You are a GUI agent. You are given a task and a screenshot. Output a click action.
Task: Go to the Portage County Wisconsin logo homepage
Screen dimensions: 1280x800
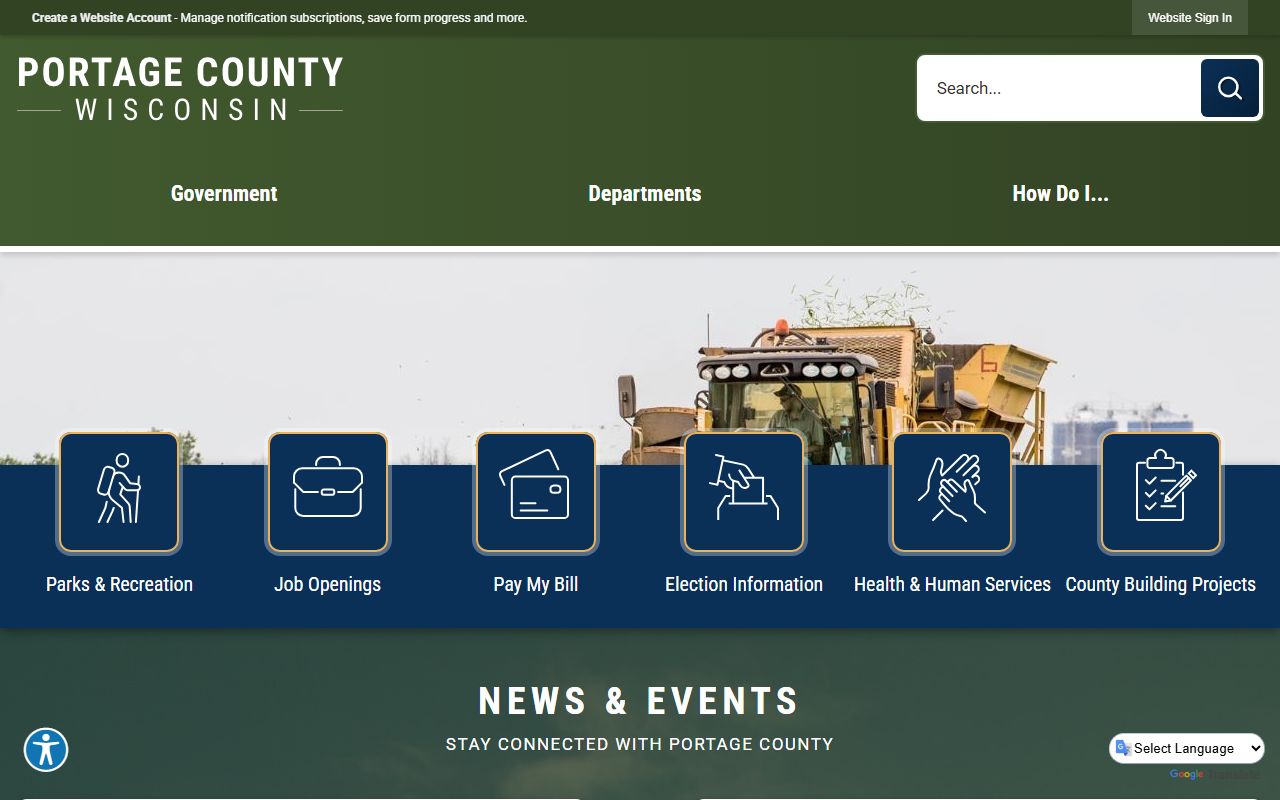180,88
